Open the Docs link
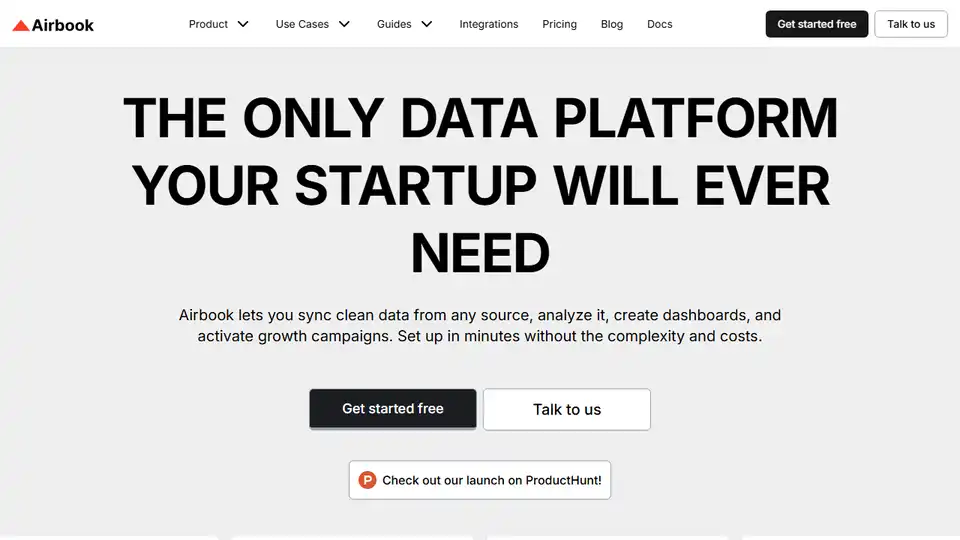This screenshot has width=960, height=540. tap(660, 24)
